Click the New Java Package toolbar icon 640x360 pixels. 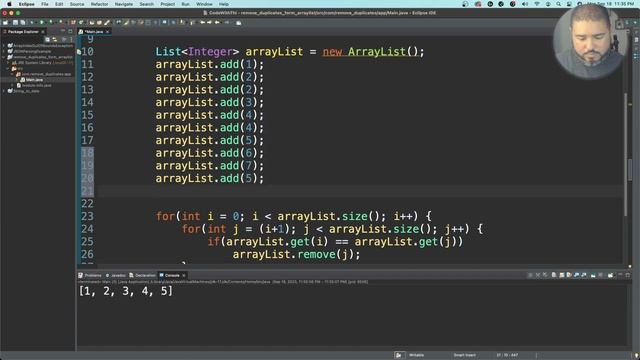pyautogui.click(x=73, y=22)
